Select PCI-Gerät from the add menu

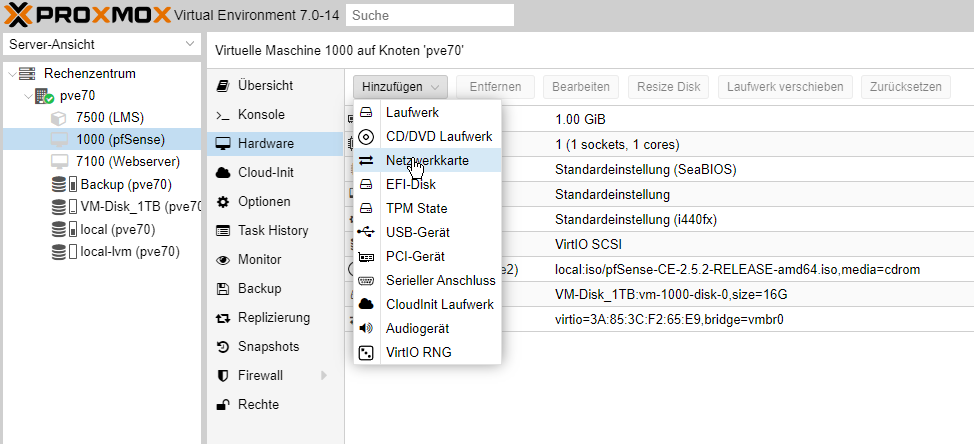pyautogui.click(x=427, y=256)
